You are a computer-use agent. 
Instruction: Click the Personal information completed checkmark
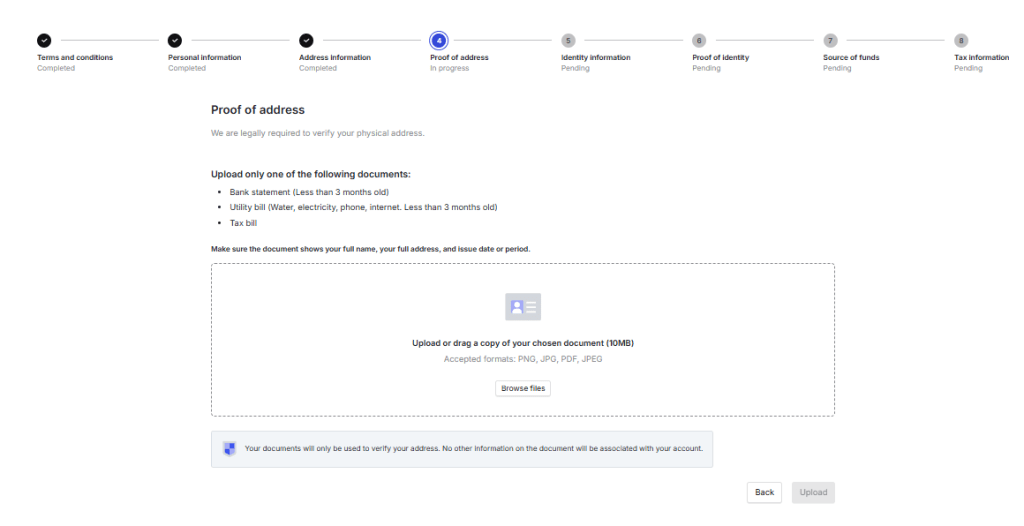175,41
